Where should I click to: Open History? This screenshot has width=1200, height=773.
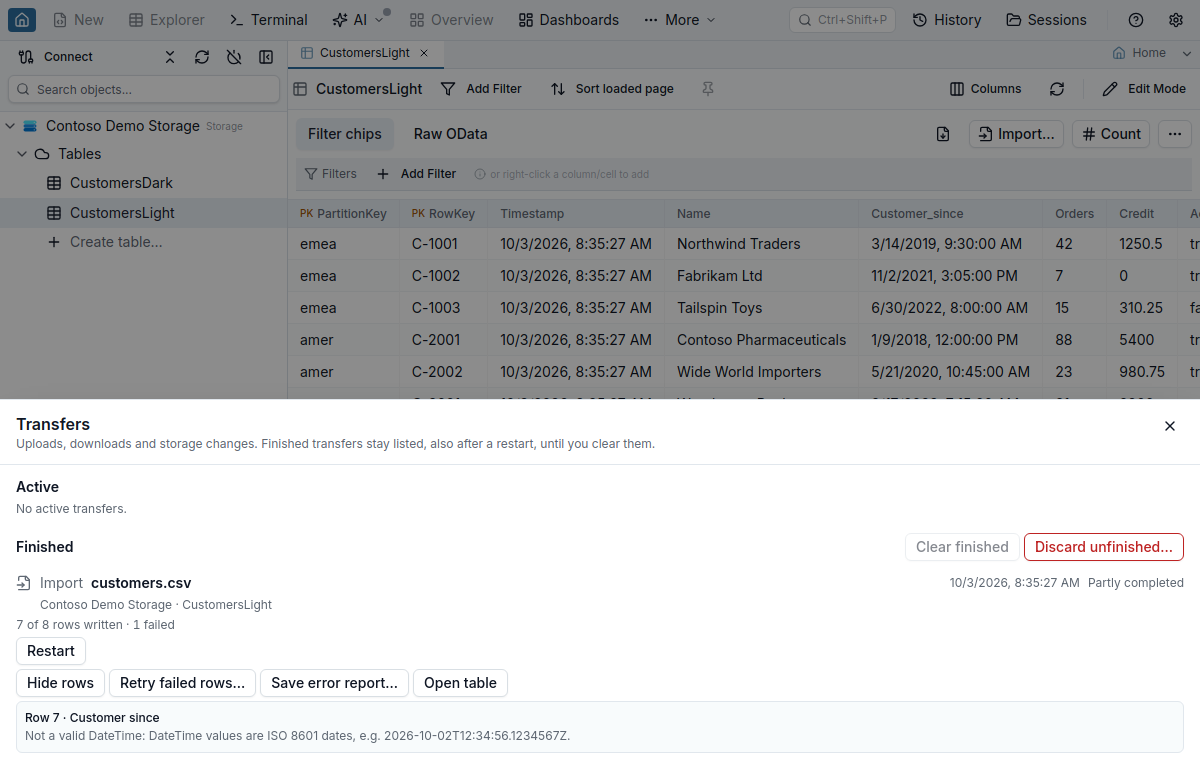946,20
